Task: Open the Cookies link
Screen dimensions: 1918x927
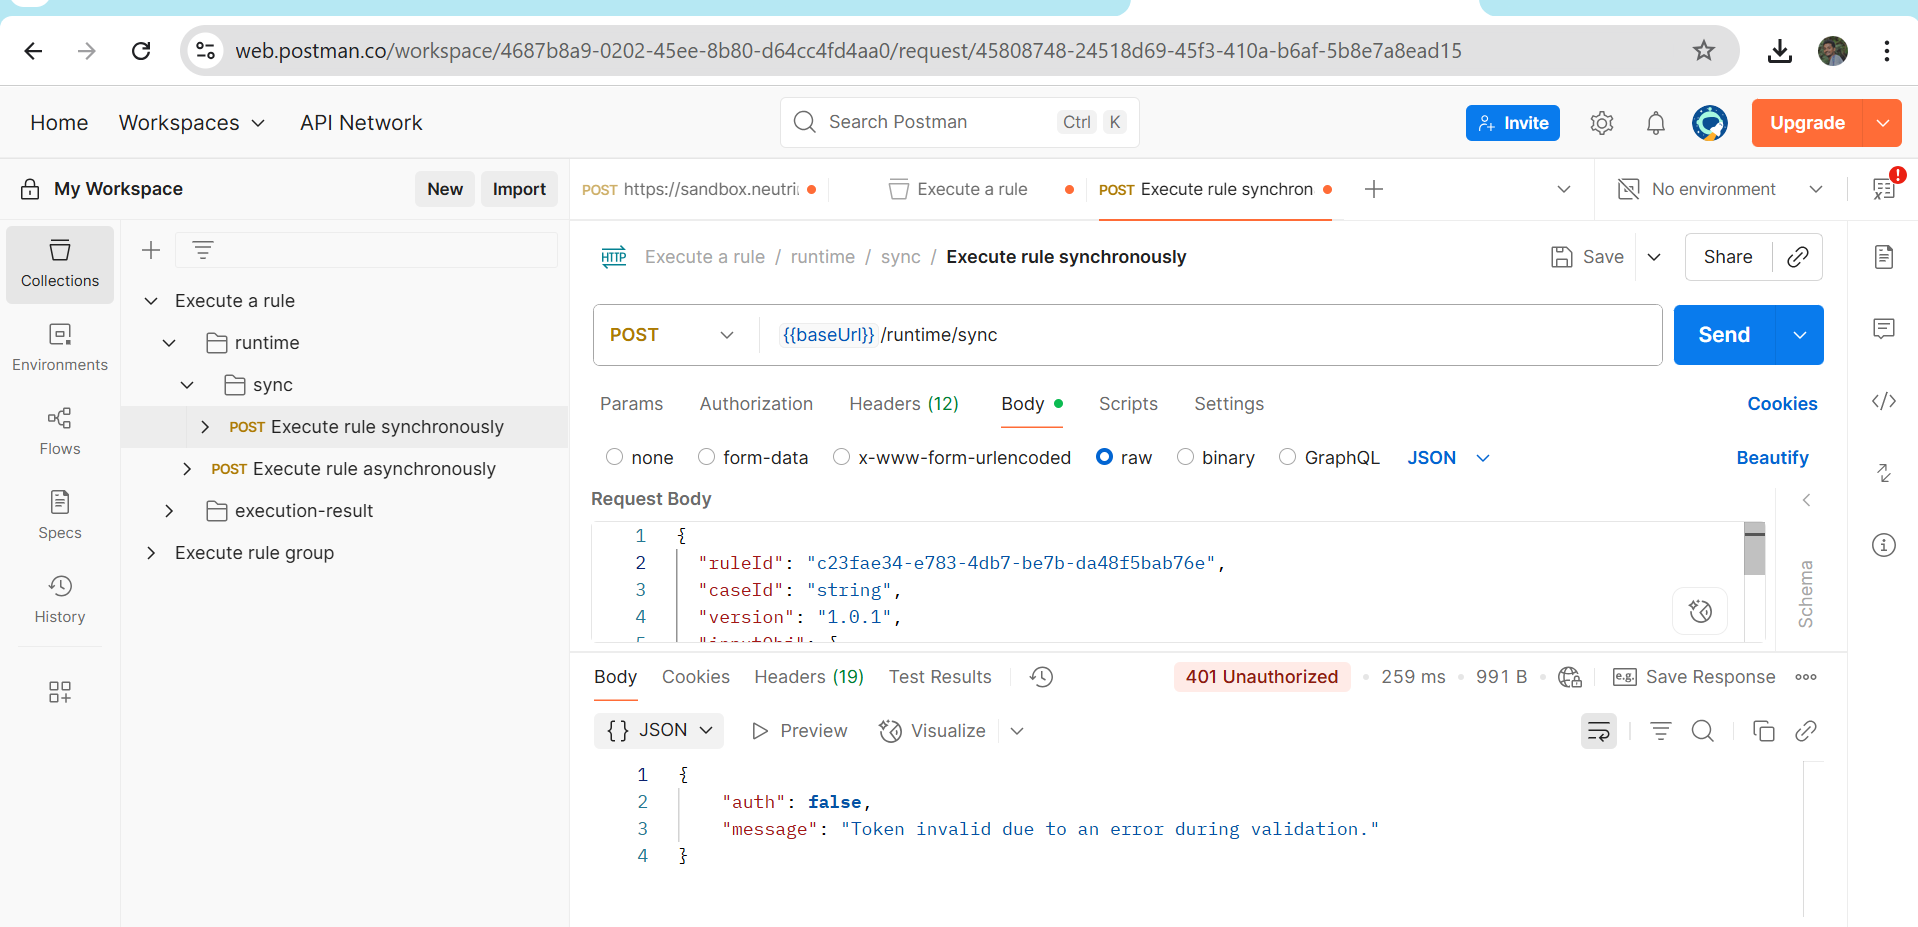Action: [x=1782, y=404]
